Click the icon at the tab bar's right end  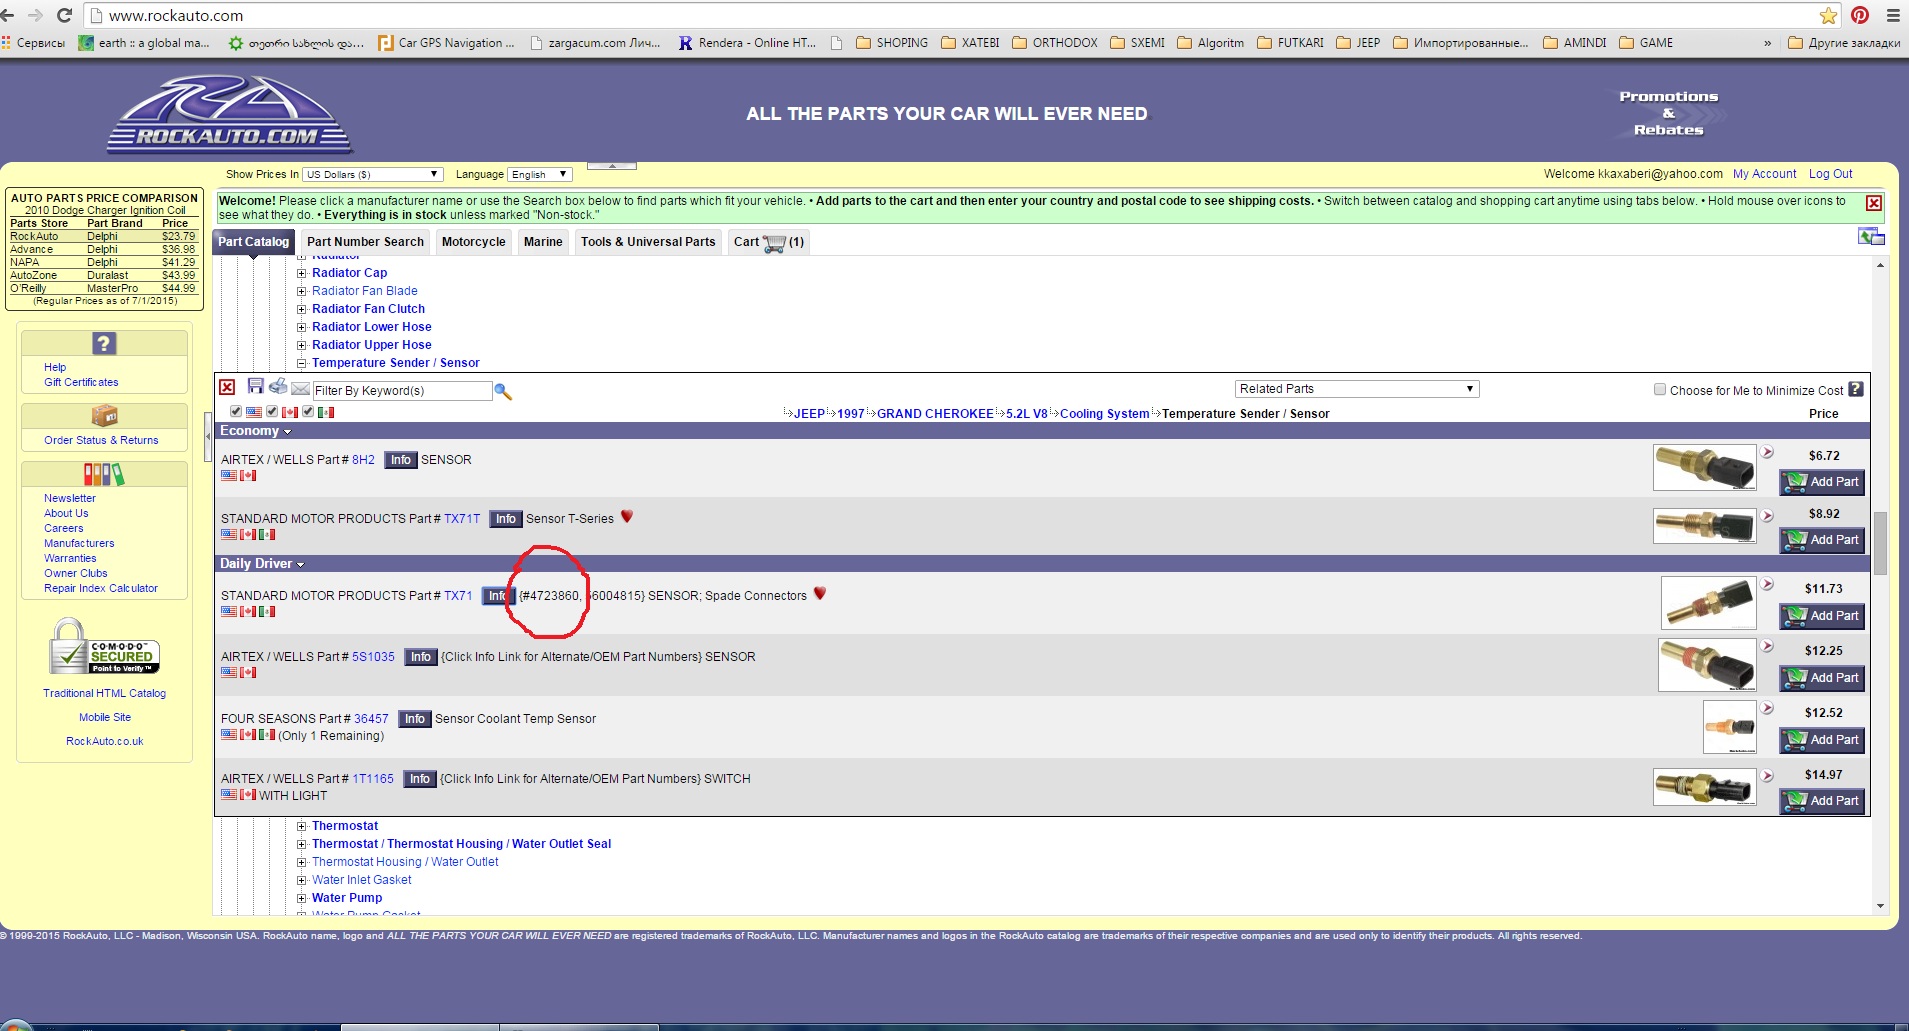click(x=1871, y=237)
